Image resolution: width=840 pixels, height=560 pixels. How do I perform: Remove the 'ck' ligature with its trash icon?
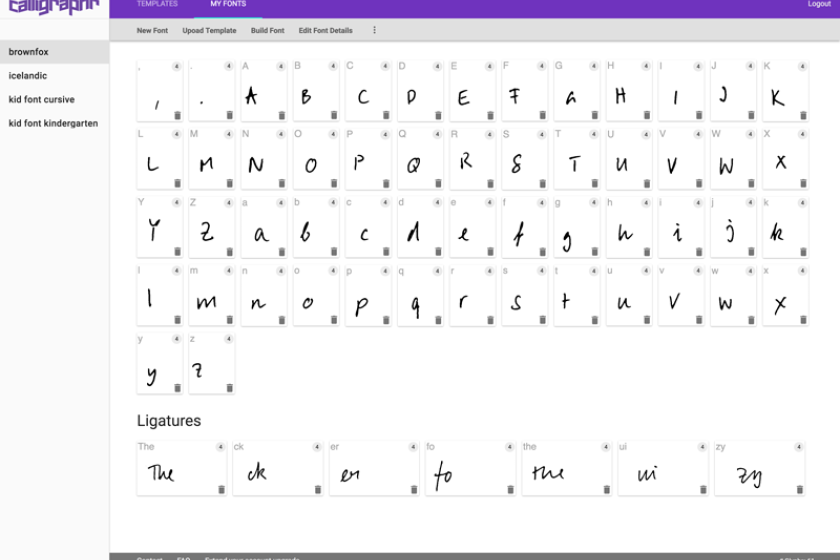click(x=318, y=489)
